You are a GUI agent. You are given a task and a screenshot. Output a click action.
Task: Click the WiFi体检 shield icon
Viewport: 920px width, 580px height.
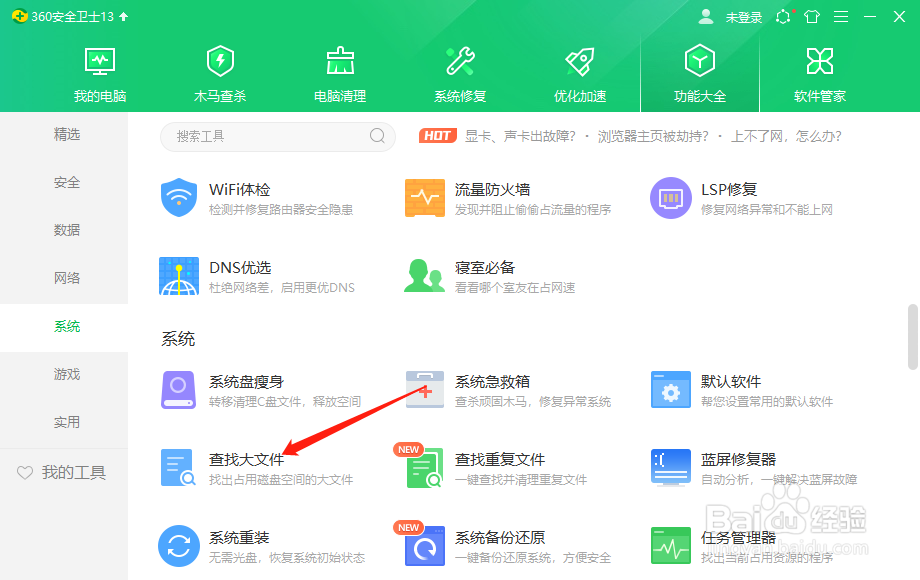coord(178,198)
